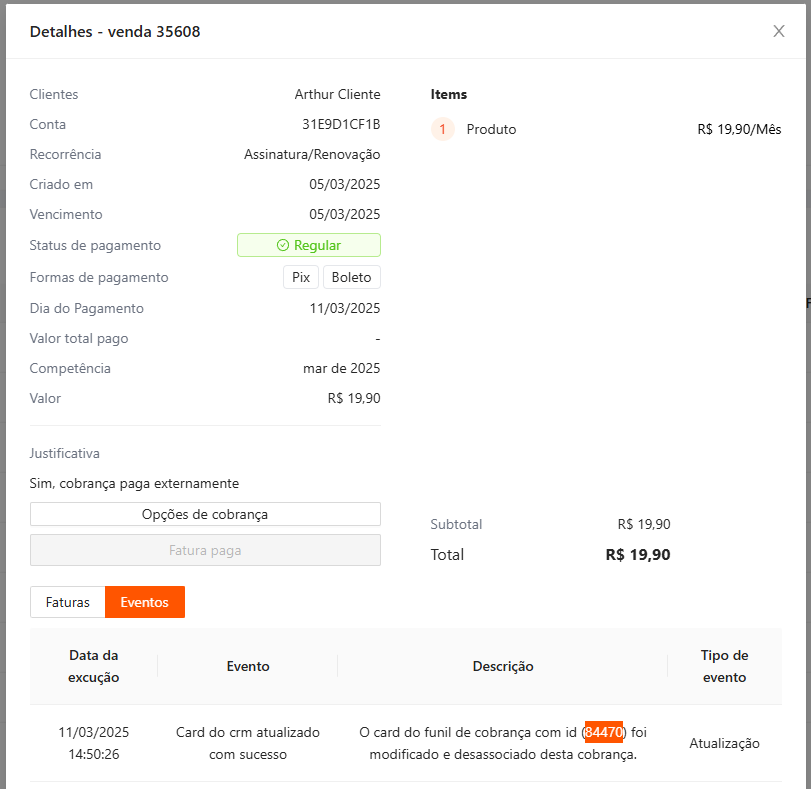
Task: Click the Tipo de evento column header
Action: 724,666
